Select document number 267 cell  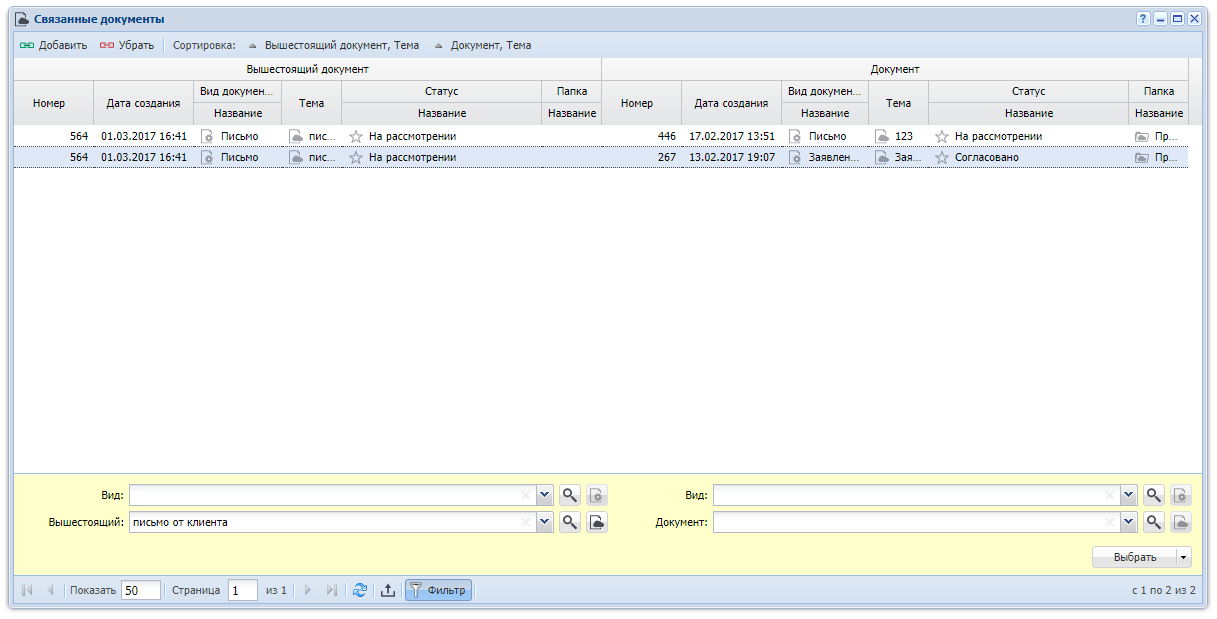641,157
